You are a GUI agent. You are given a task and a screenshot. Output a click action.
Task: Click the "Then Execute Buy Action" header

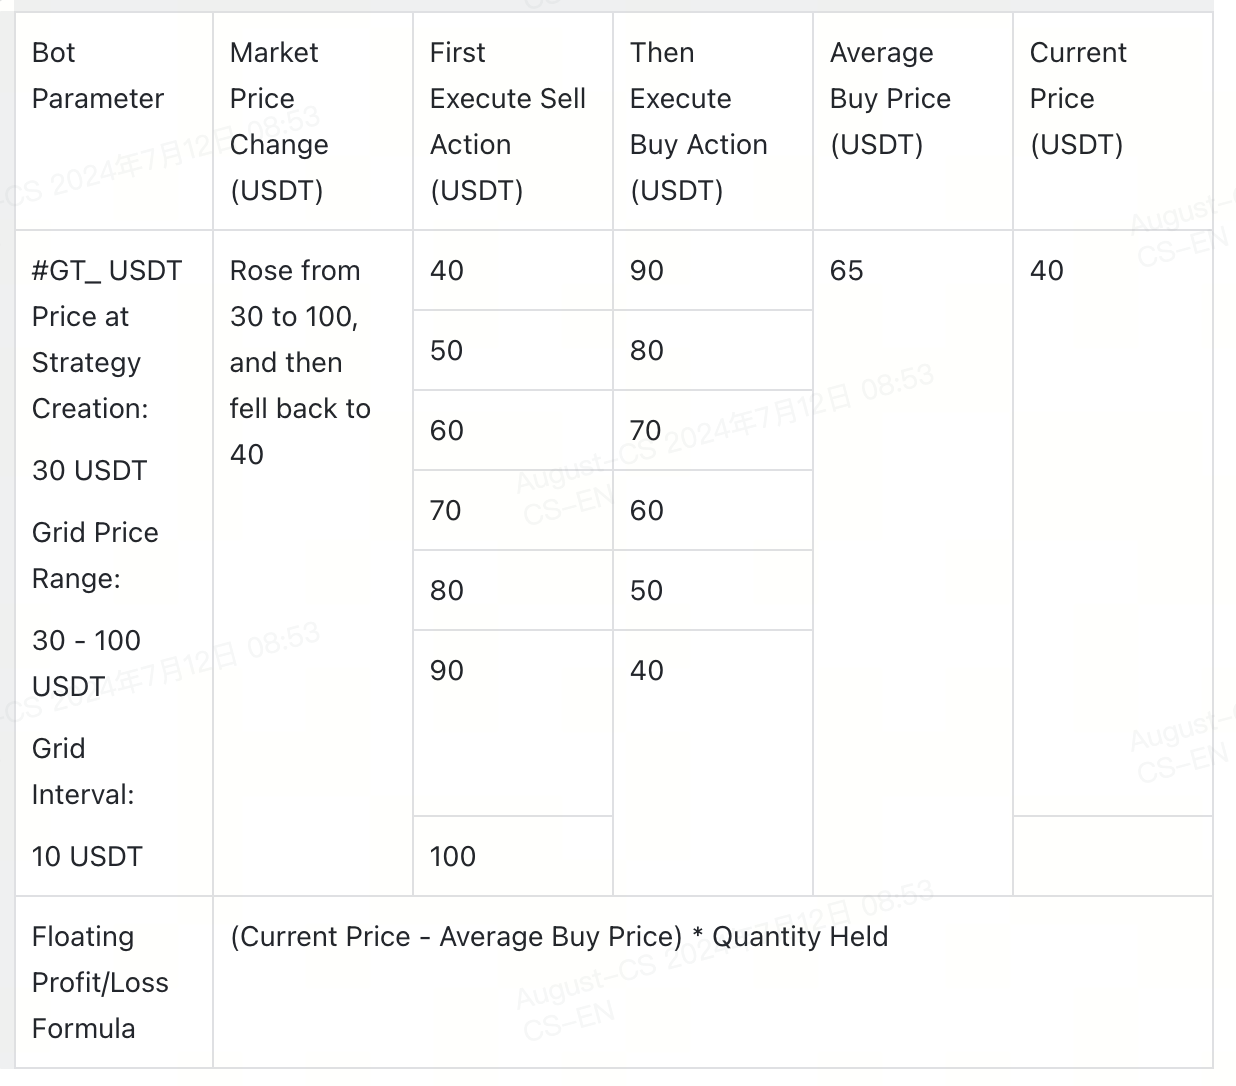click(x=698, y=121)
